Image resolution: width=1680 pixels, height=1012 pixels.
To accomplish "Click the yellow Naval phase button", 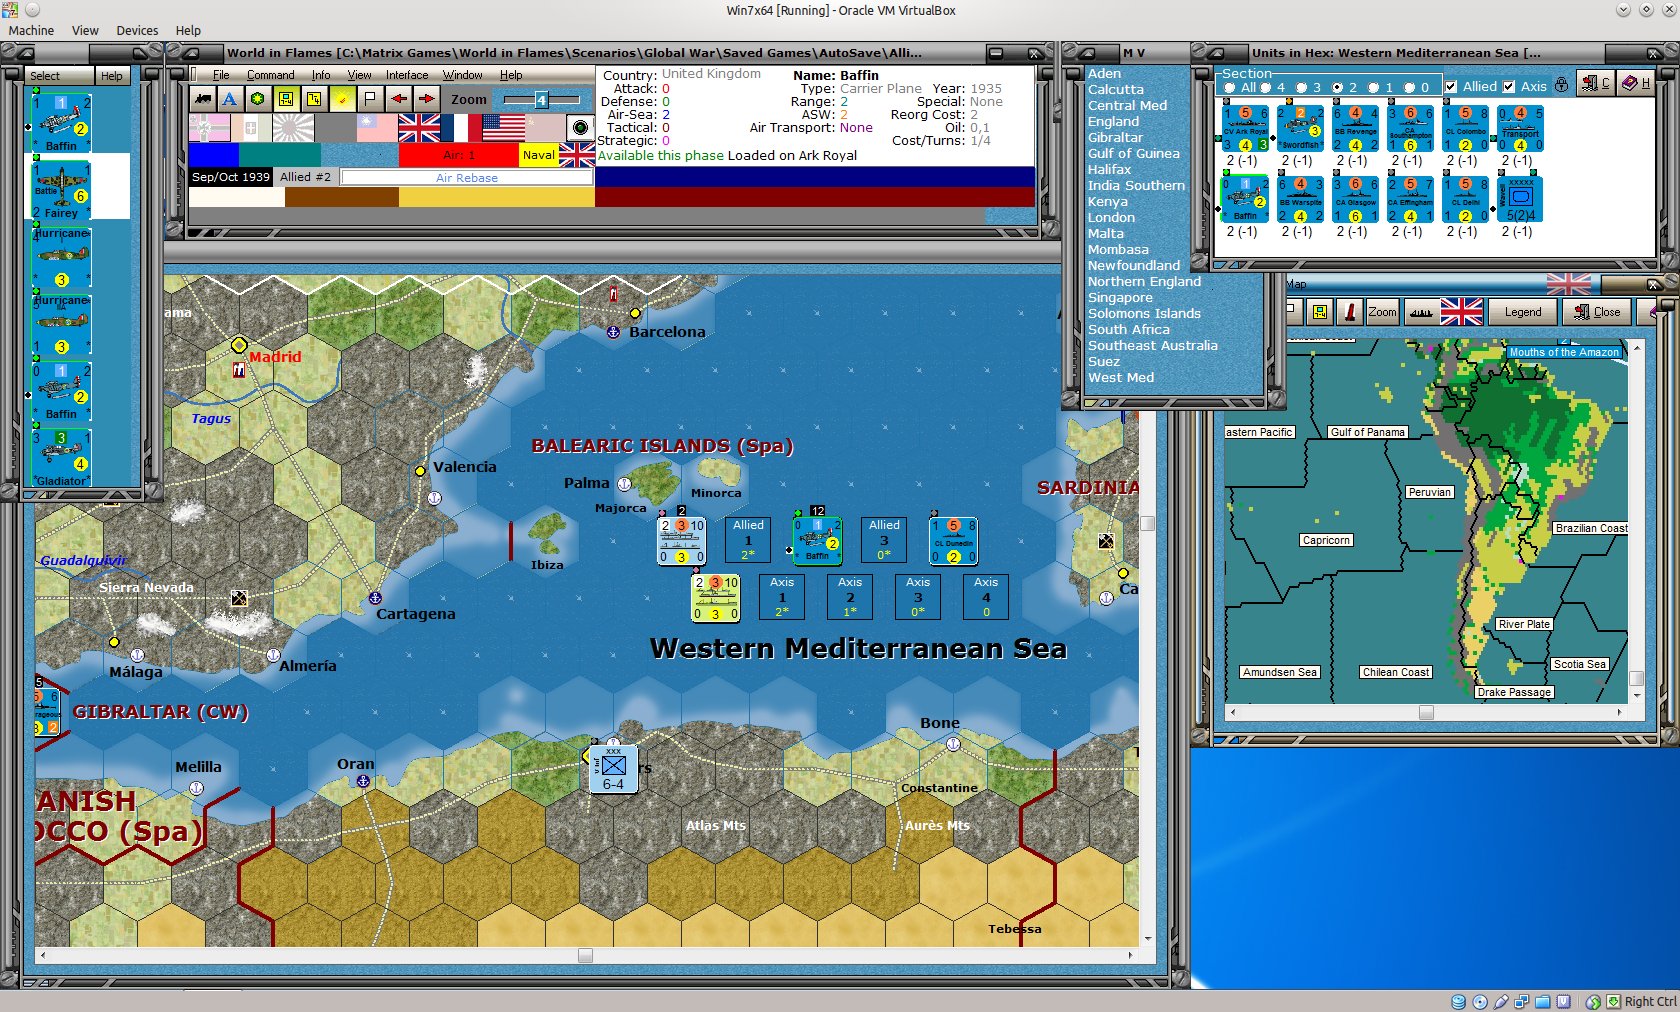I will point(539,155).
